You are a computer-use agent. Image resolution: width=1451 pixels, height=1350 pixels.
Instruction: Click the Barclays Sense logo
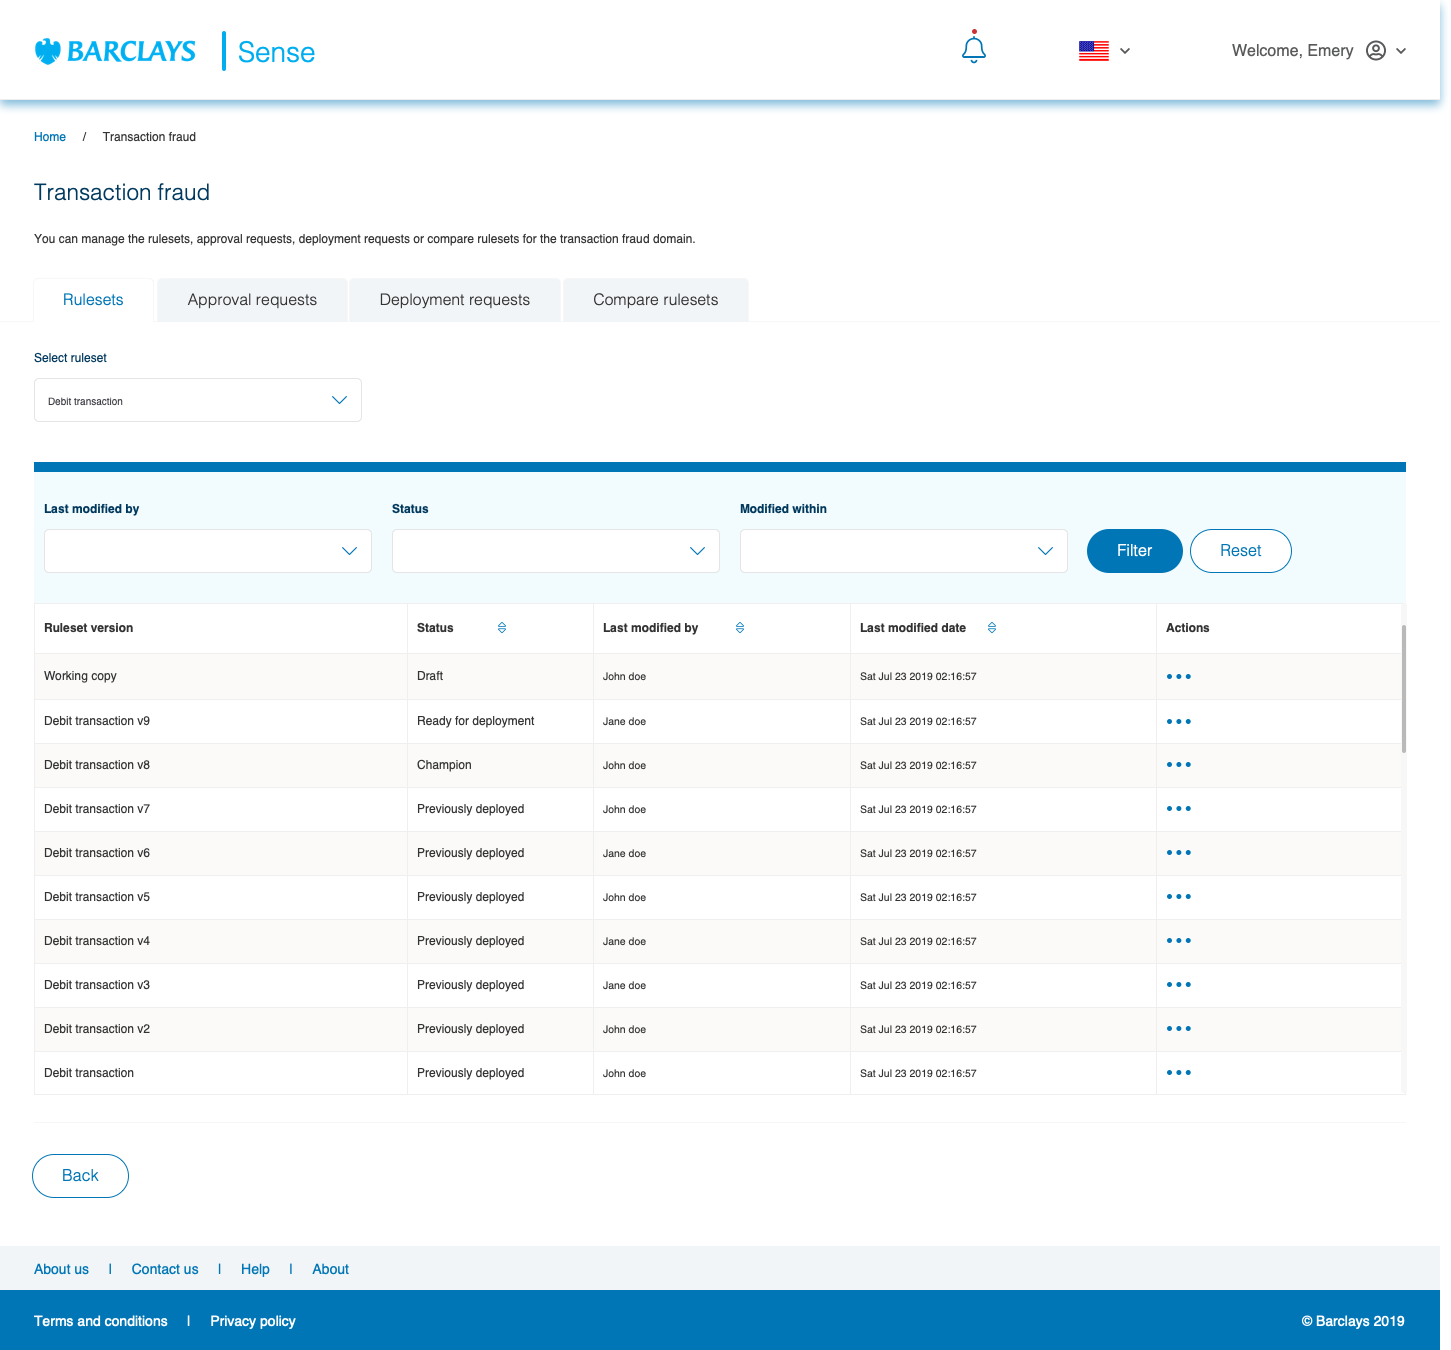point(175,51)
